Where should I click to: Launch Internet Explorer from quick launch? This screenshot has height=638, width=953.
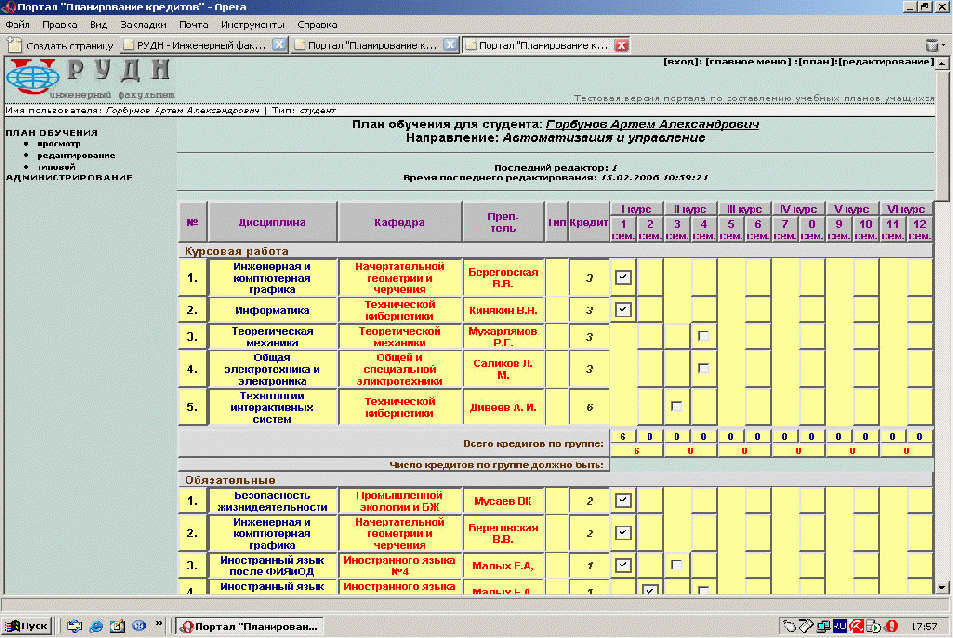[x=96, y=626]
